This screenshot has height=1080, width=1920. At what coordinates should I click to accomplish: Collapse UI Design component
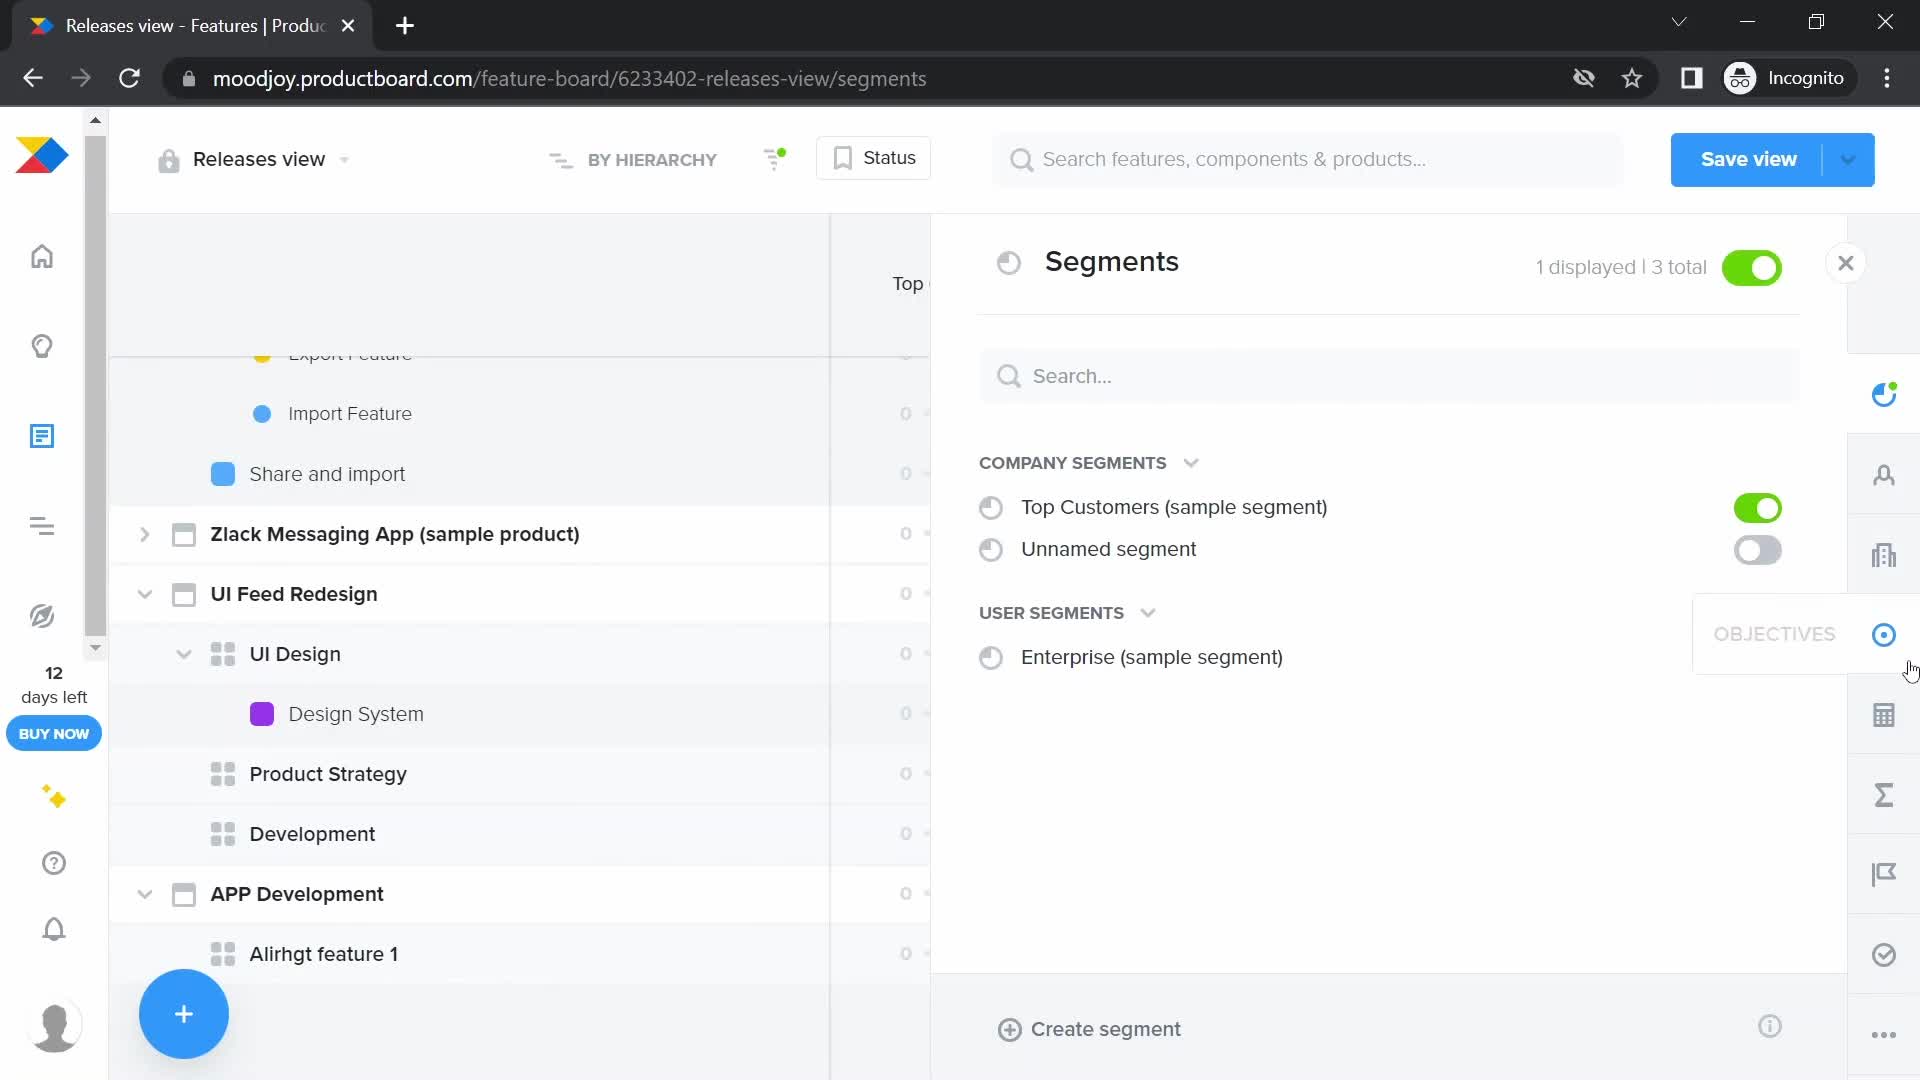click(183, 654)
